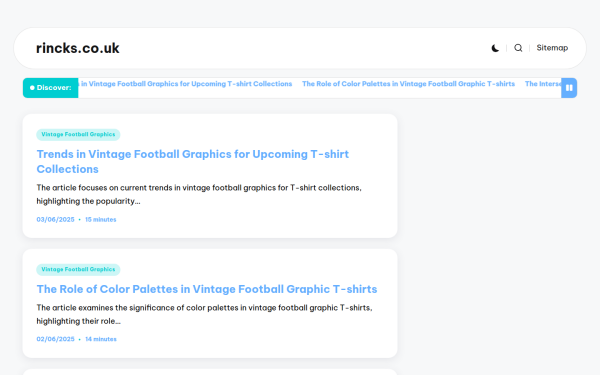Pause the Discover news ticker
Image resolution: width=600 pixels, height=375 pixels.
[x=569, y=88]
